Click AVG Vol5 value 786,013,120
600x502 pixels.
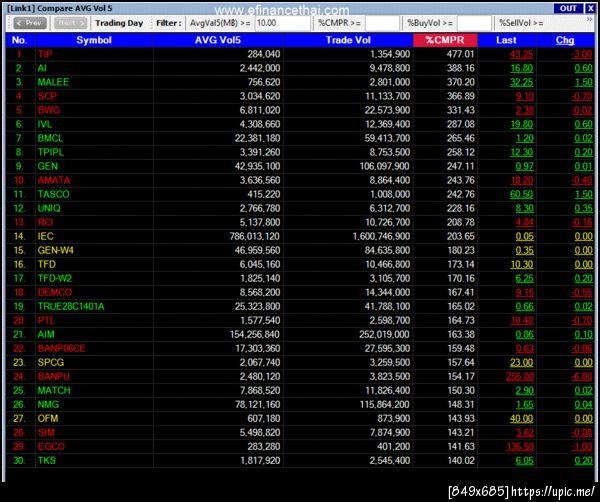tap(254, 236)
